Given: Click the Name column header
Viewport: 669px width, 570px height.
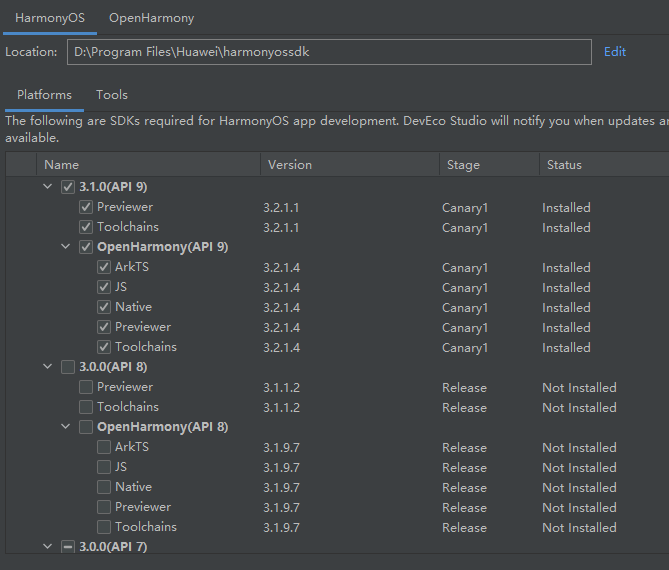Looking at the screenshot, I should pyautogui.click(x=148, y=165).
